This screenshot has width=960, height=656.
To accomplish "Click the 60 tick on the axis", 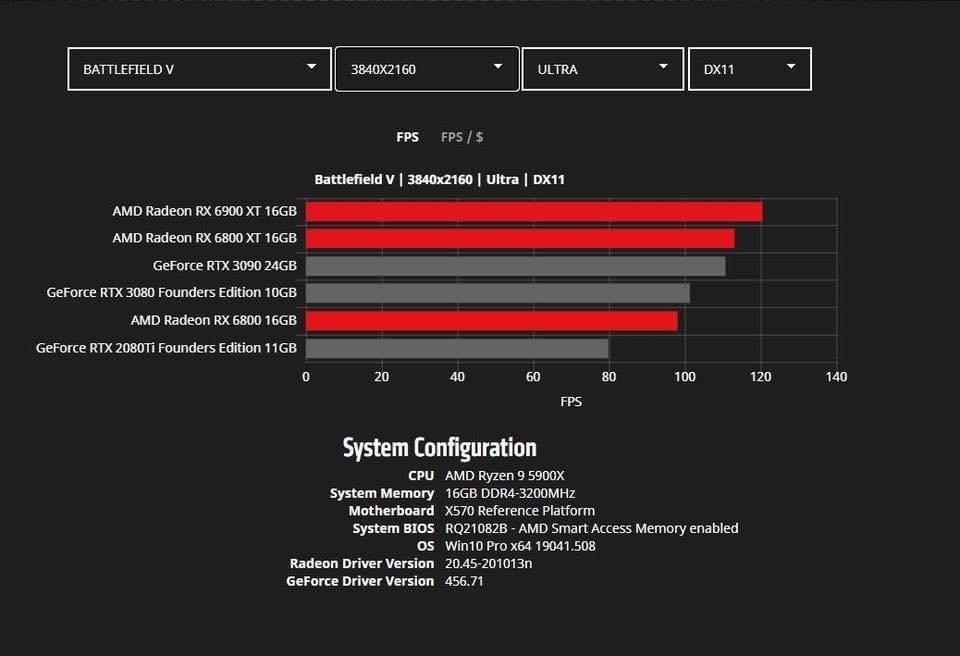I will point(533,377).
